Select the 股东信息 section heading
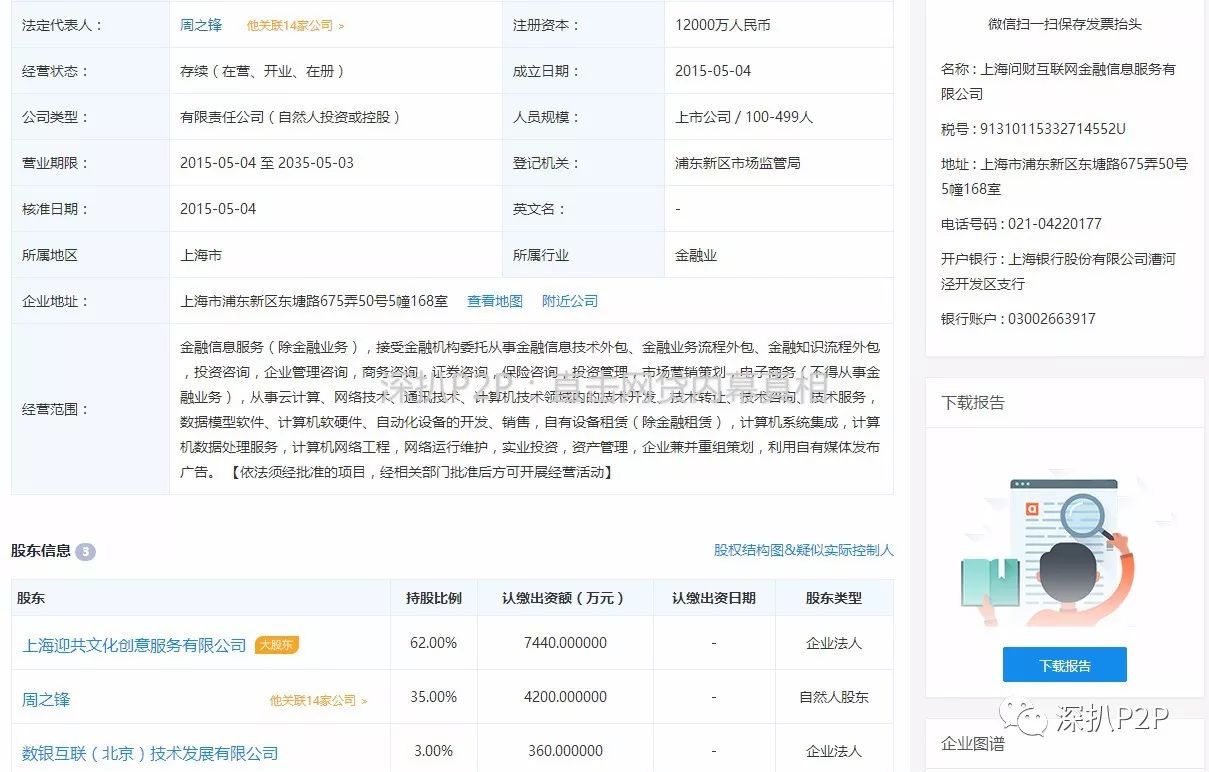Image resolution: width=1209 pixels, height=772 pixels. click(x=41, y=550)
